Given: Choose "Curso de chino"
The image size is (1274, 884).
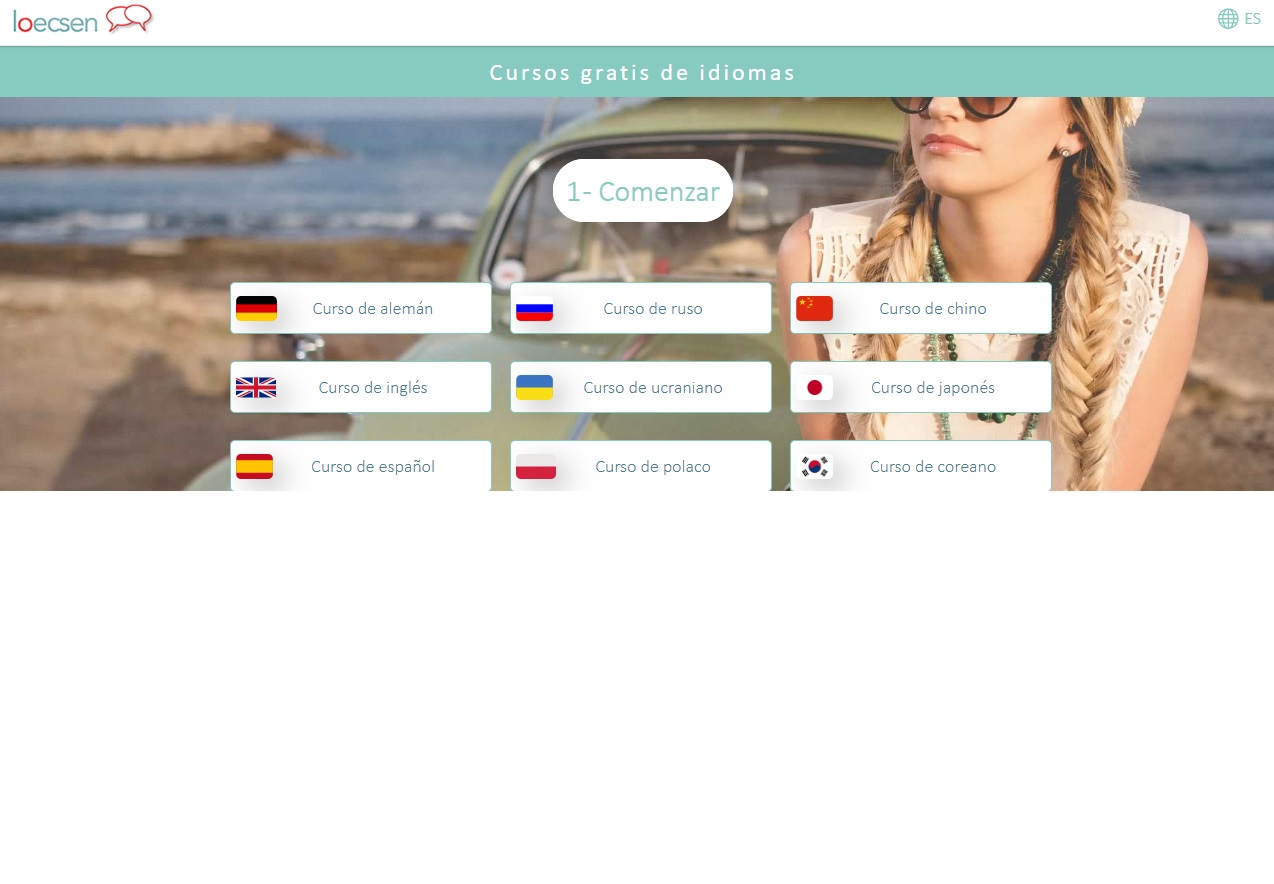Looking at the screenshot, I should [932, 309].
